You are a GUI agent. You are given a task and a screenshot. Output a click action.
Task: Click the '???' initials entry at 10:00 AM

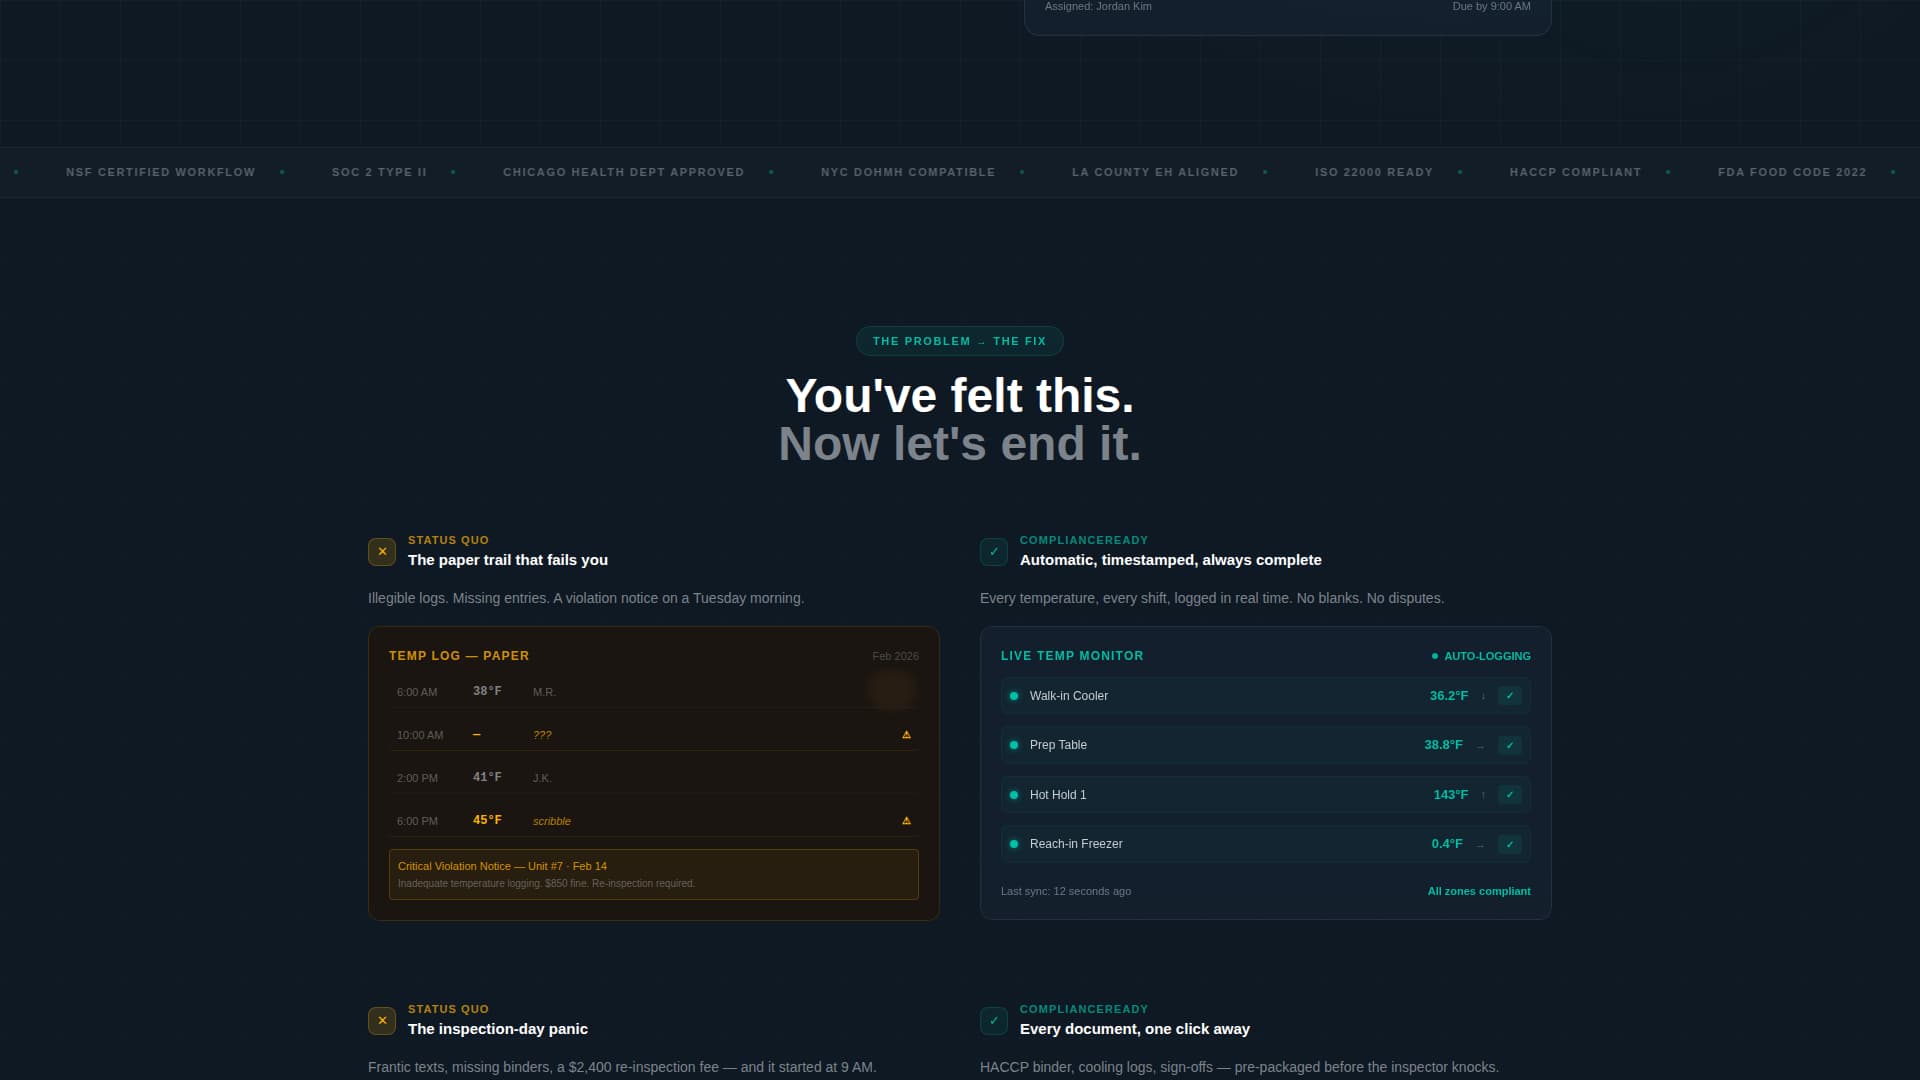click(x=542, y=735)
